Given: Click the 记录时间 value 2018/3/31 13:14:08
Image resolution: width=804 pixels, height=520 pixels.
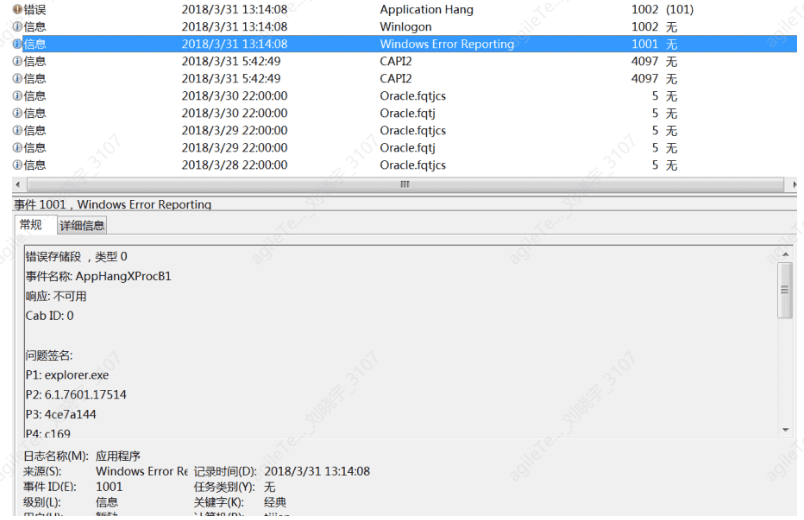Looking at the screenshot, I should tap(317, 471).
